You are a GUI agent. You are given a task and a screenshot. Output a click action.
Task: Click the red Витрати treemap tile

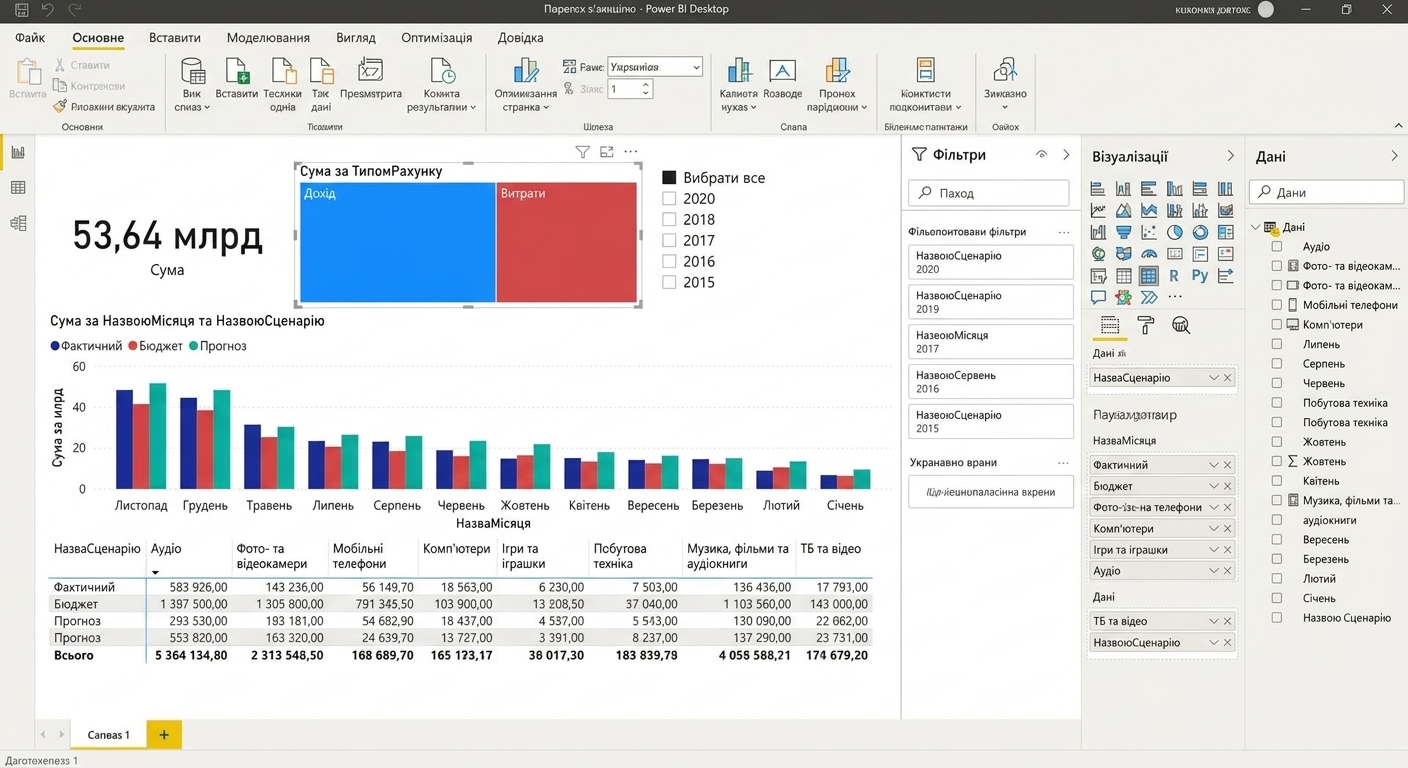pyautogui.click(x=567, y=242)
